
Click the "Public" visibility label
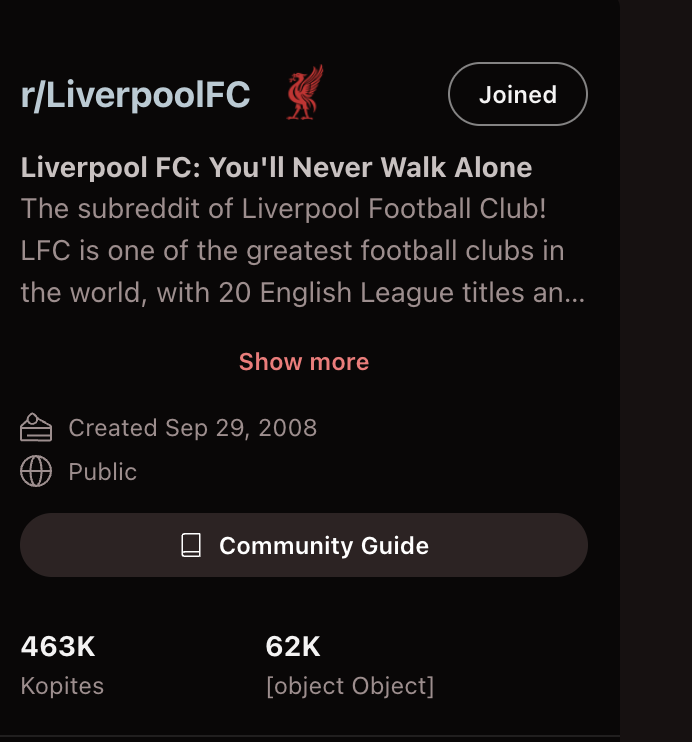click(102, 472)
